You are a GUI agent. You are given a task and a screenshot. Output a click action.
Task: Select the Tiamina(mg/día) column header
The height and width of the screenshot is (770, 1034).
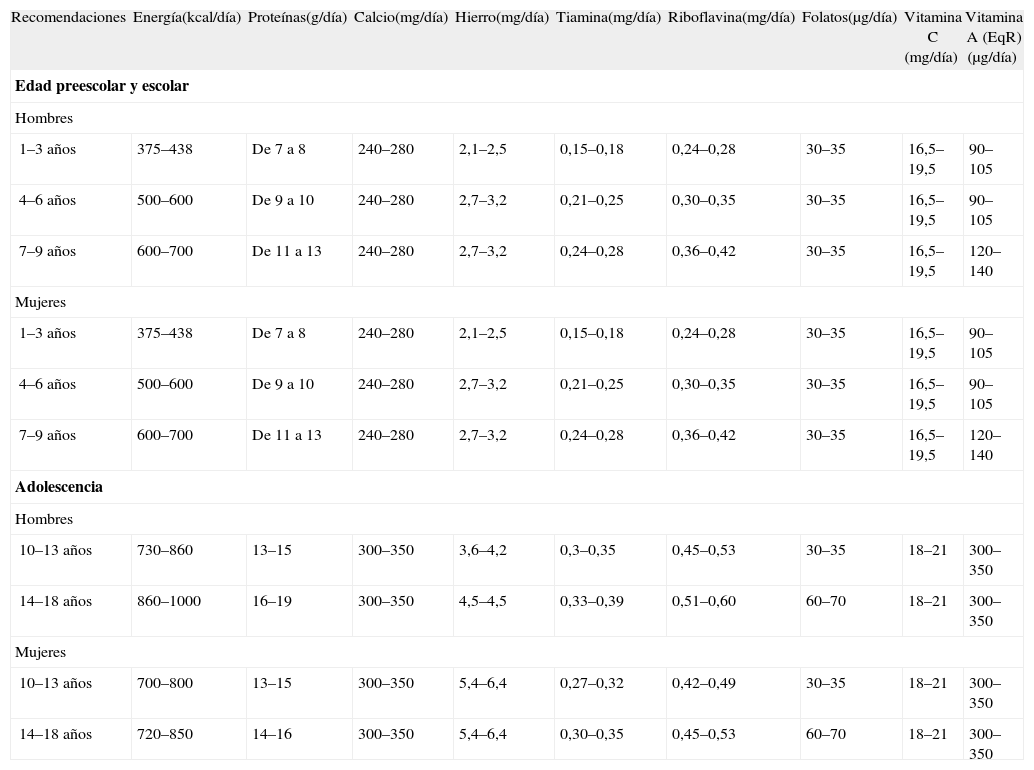608,18
